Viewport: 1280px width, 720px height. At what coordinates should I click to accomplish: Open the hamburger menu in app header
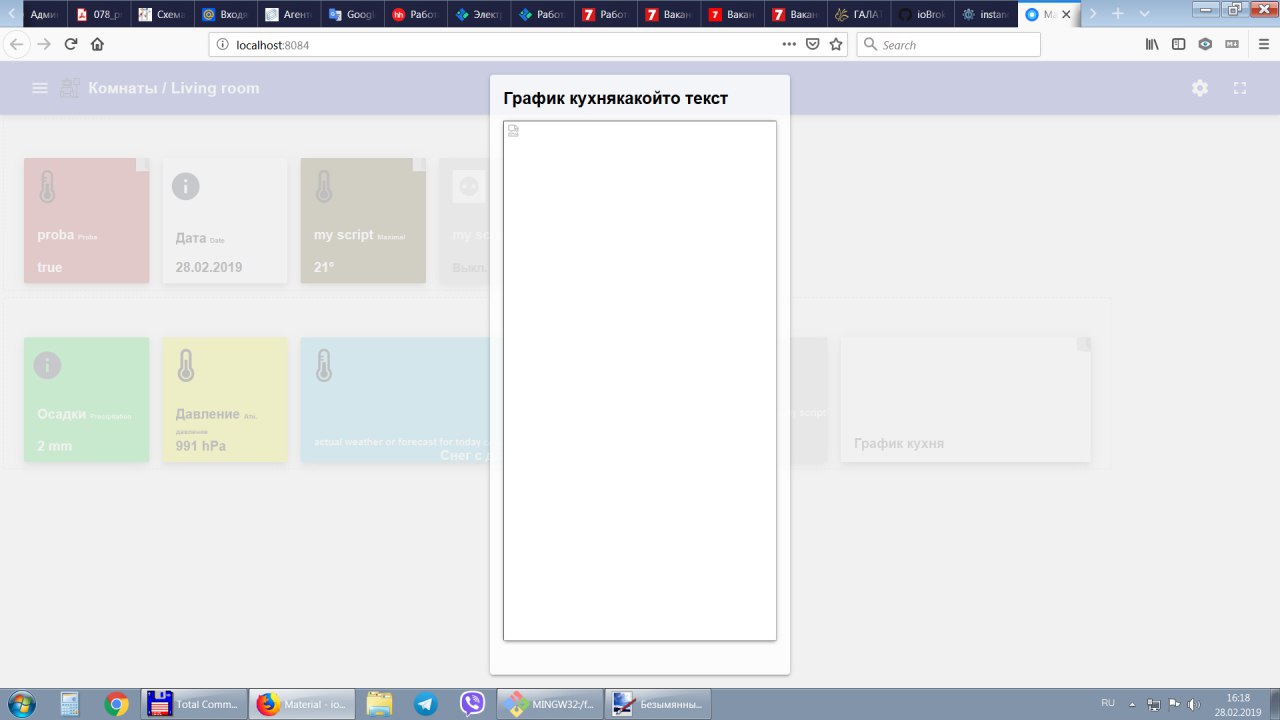point(40,88)
